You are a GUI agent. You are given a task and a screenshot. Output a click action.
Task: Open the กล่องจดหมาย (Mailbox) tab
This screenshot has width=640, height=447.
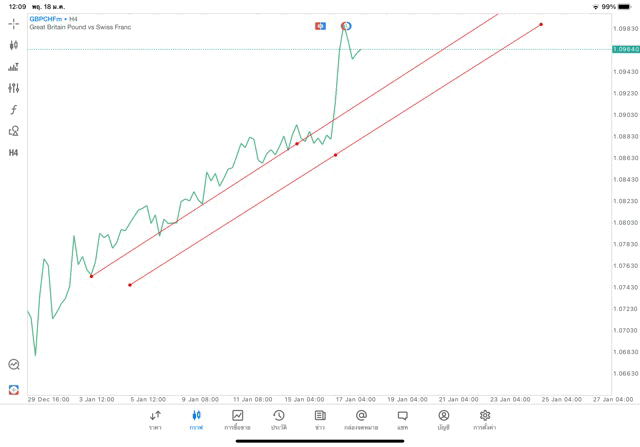[x=361, y=419]
